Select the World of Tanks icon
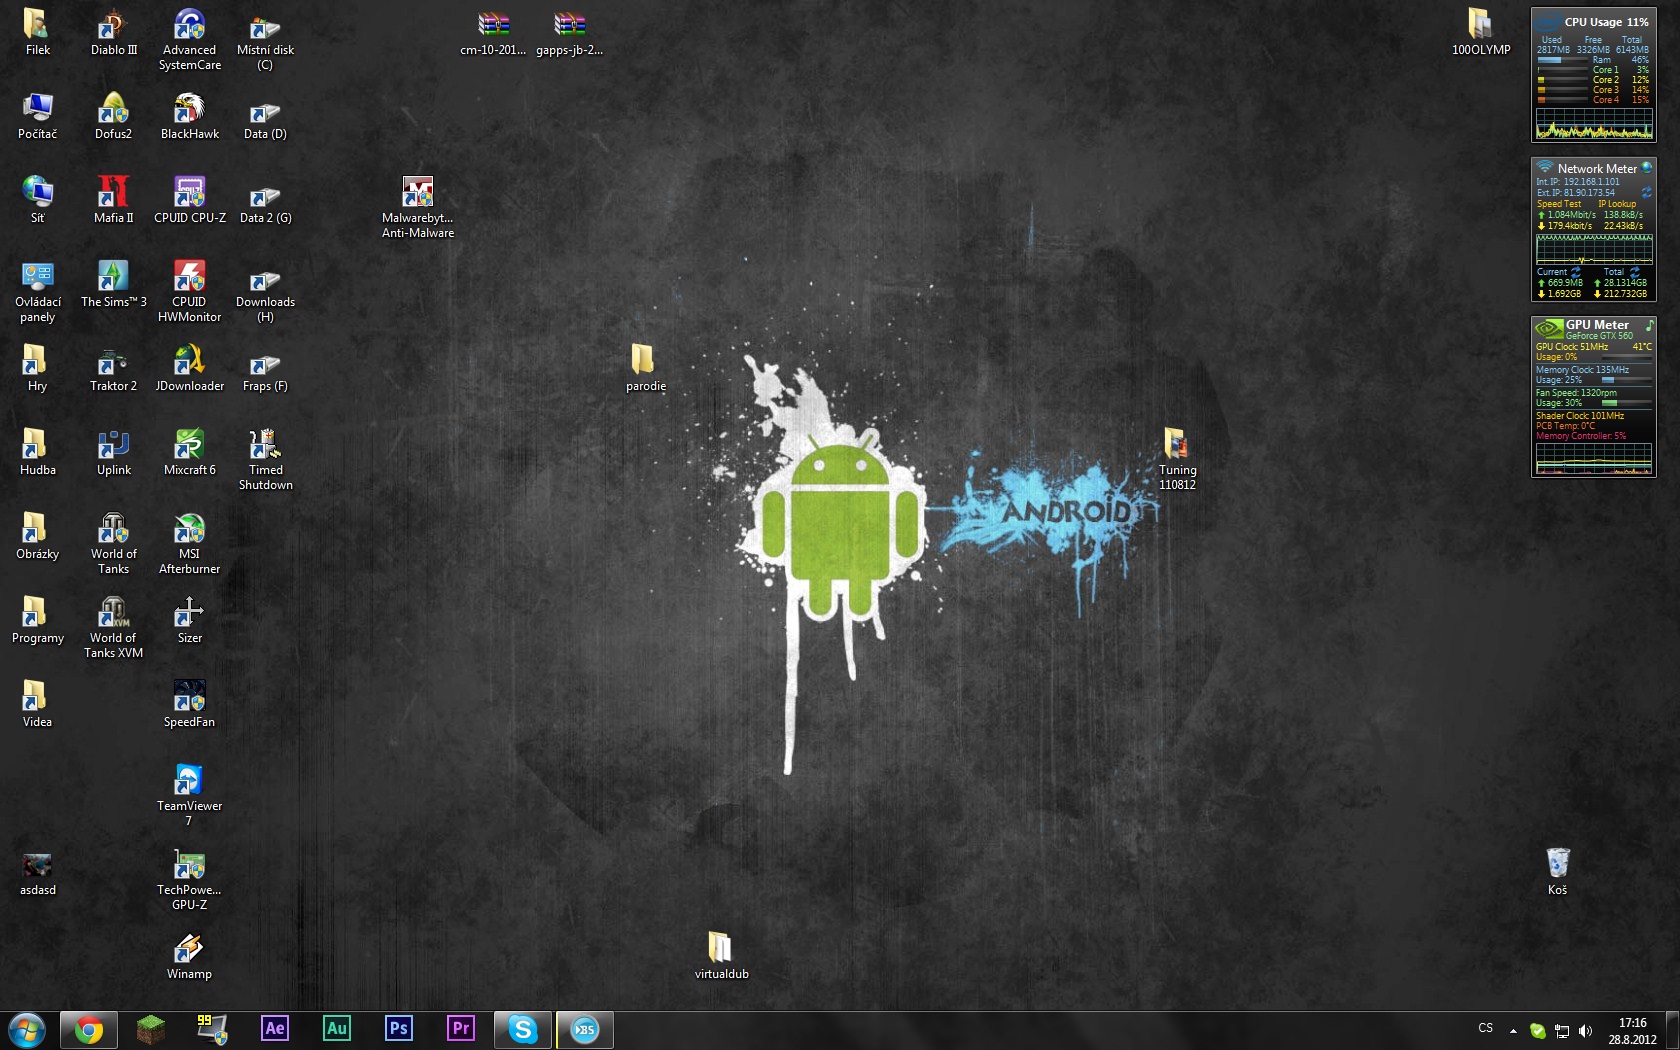The height and width of the screenshot is (1050, 1680). pyautogui.click(x=114, y=544)
